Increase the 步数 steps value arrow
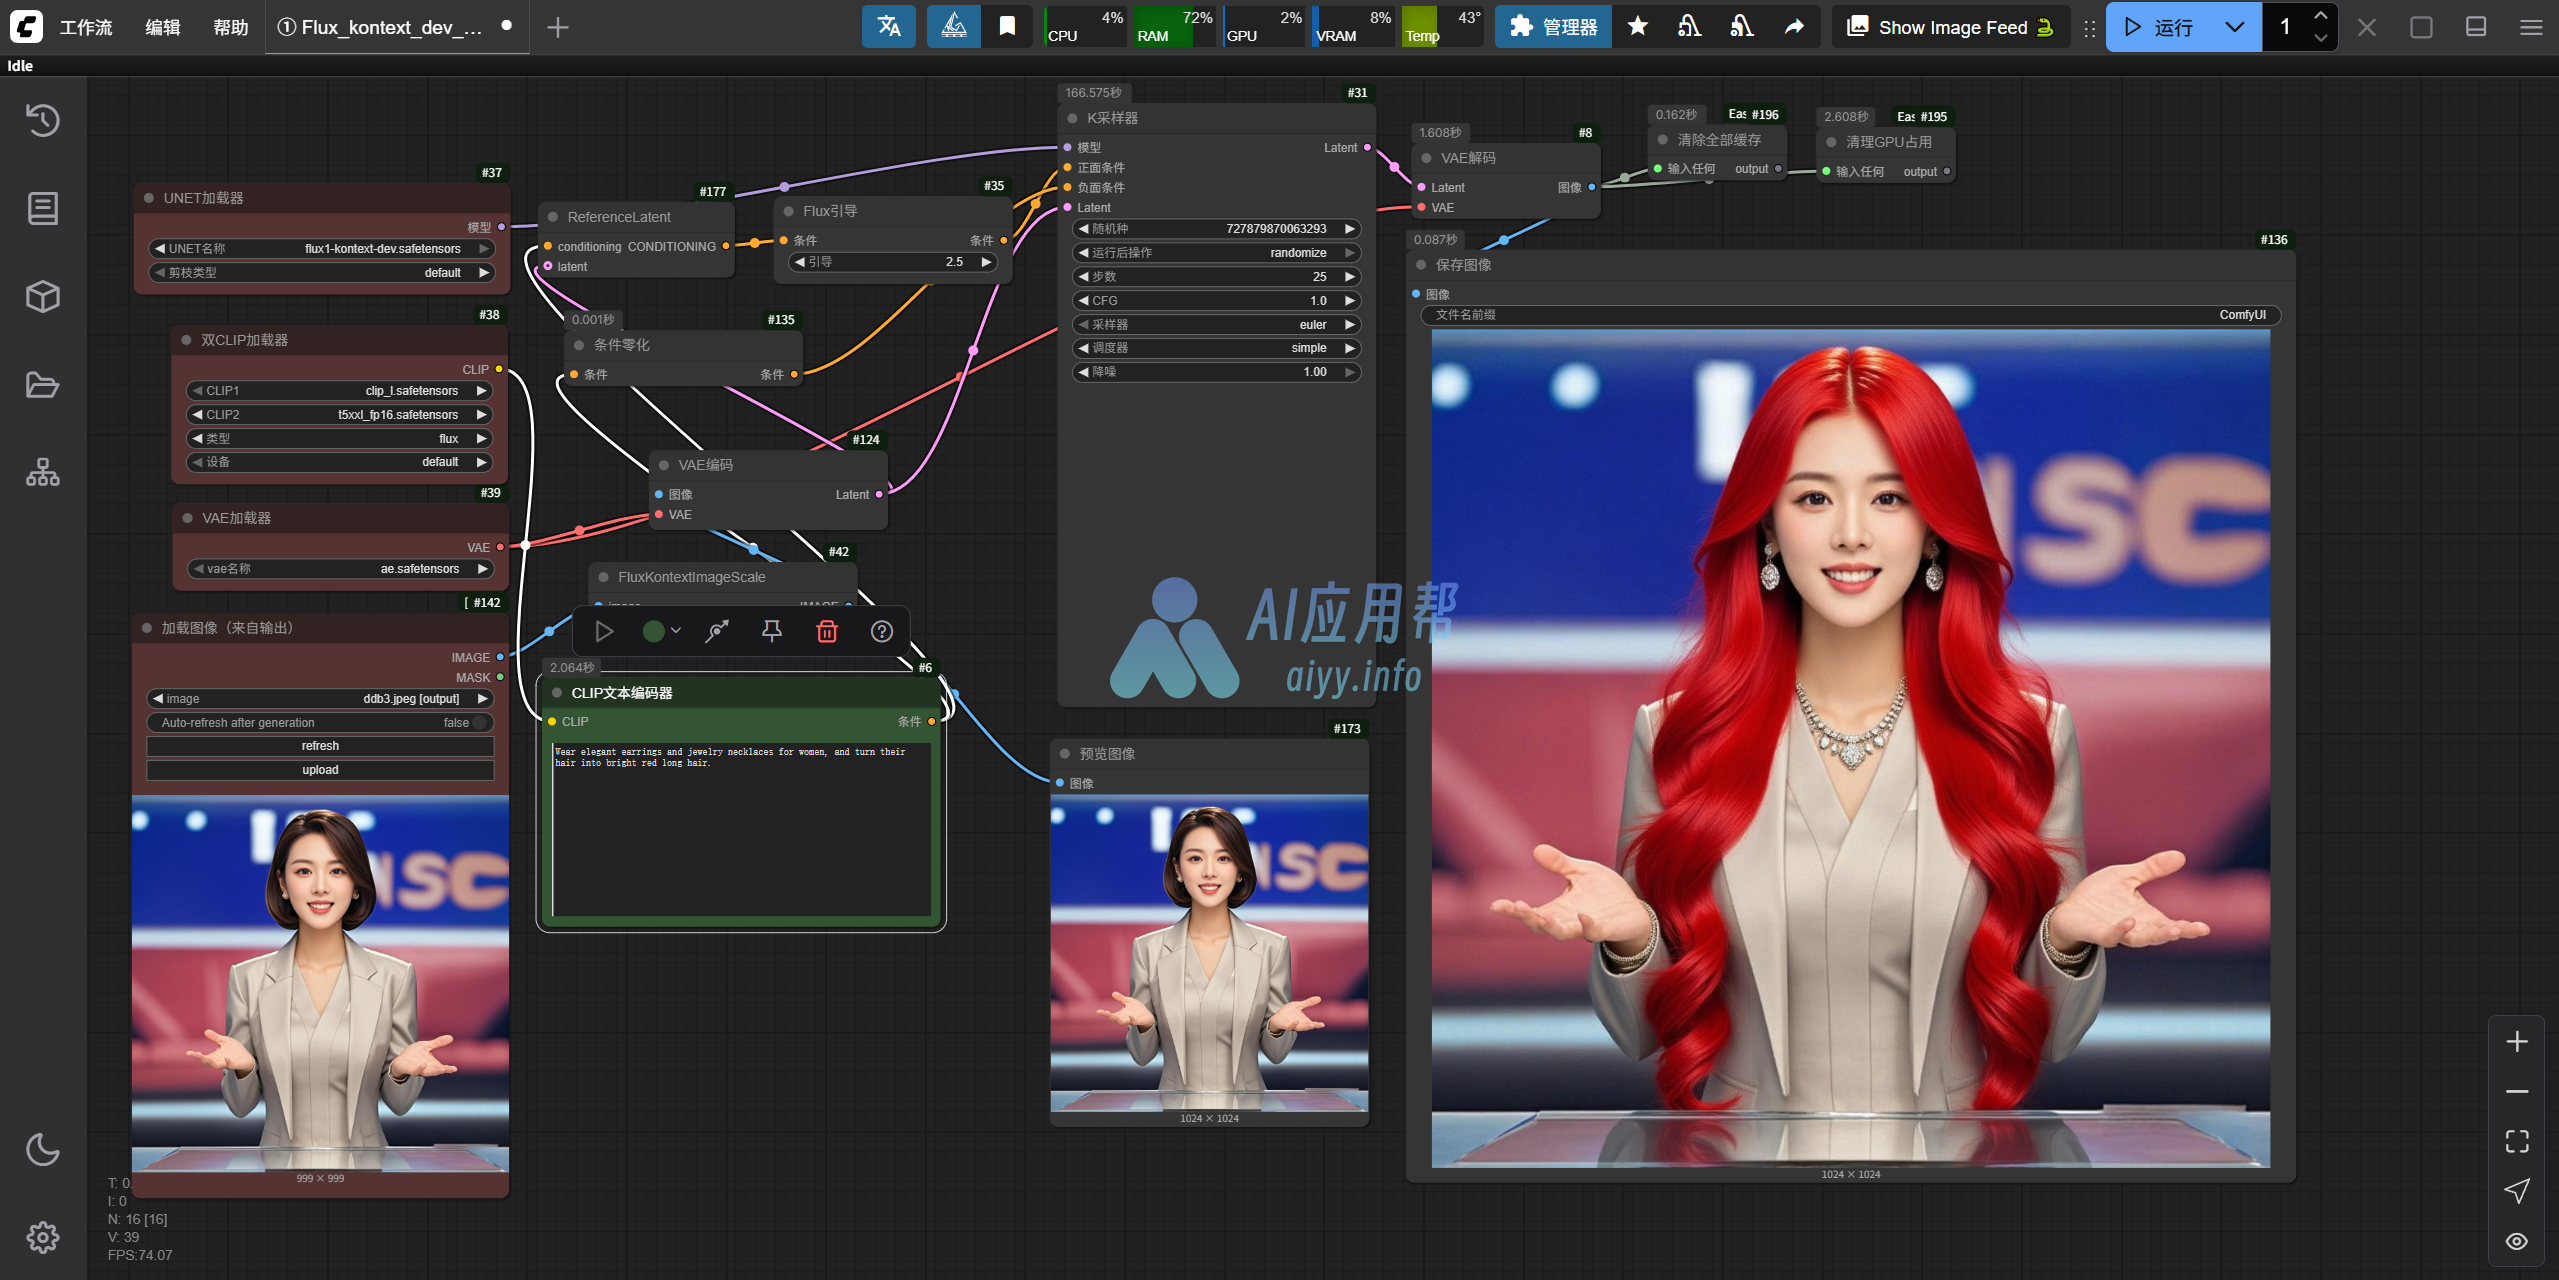 (1350, 277)
